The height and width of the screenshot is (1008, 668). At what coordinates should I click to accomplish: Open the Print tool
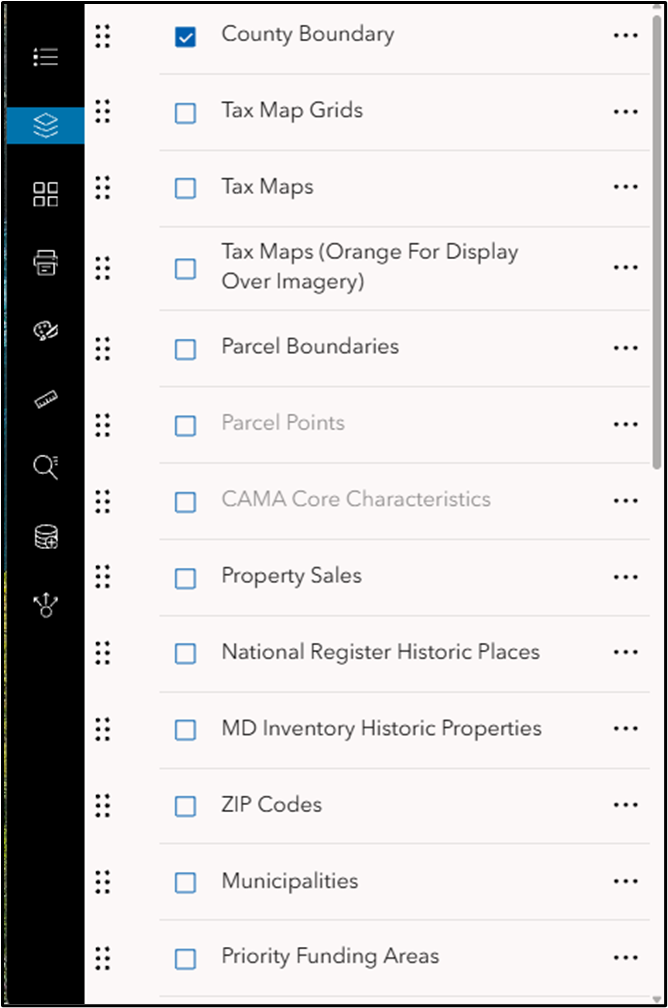pyautogui.click(x=44, y=264)
